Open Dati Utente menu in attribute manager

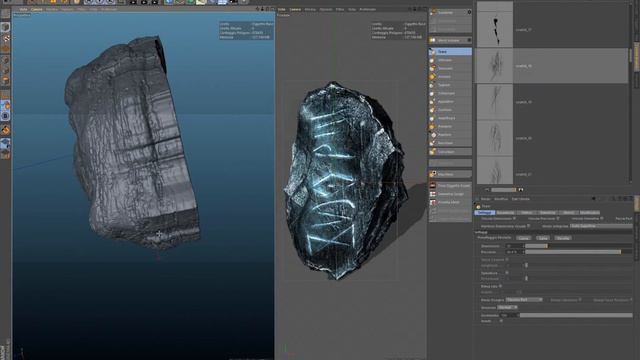[x=520, y=199]
